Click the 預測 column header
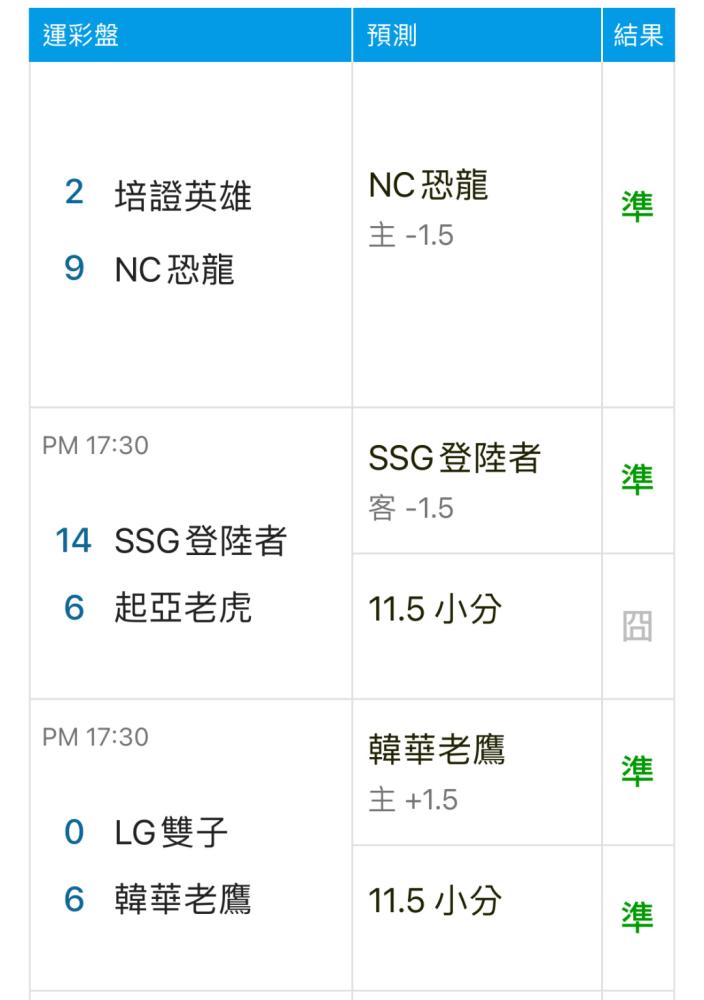The image size is (704, 1000). click(x=392, y=35)
